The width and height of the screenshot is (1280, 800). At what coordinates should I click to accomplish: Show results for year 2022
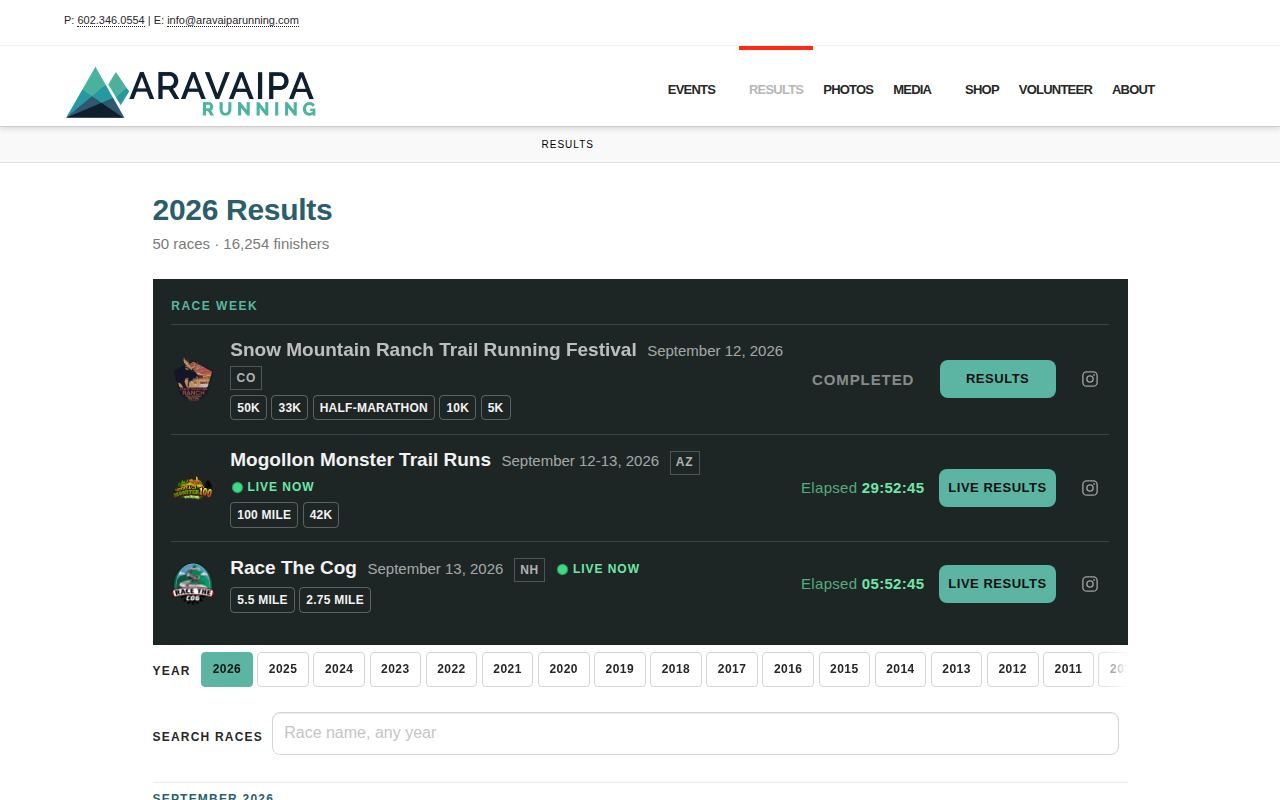(x=451, y=669)
